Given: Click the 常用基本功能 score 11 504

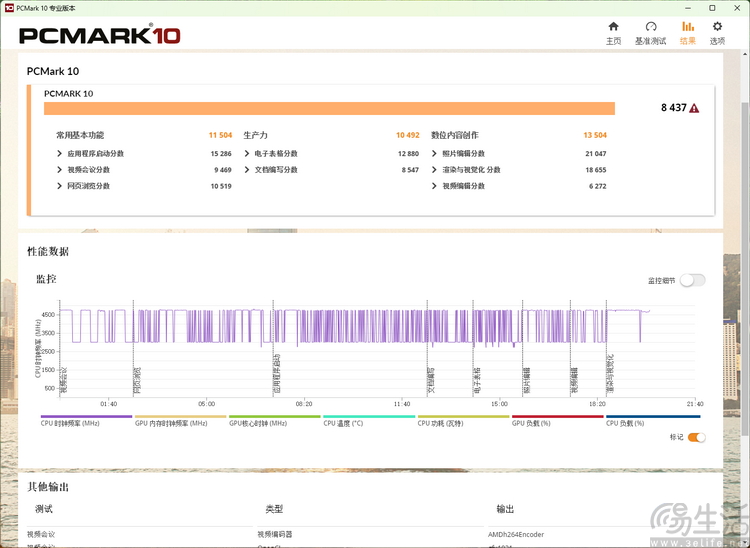Looking at the screenshot, I should pyautogui.click(x=220, y=135).
